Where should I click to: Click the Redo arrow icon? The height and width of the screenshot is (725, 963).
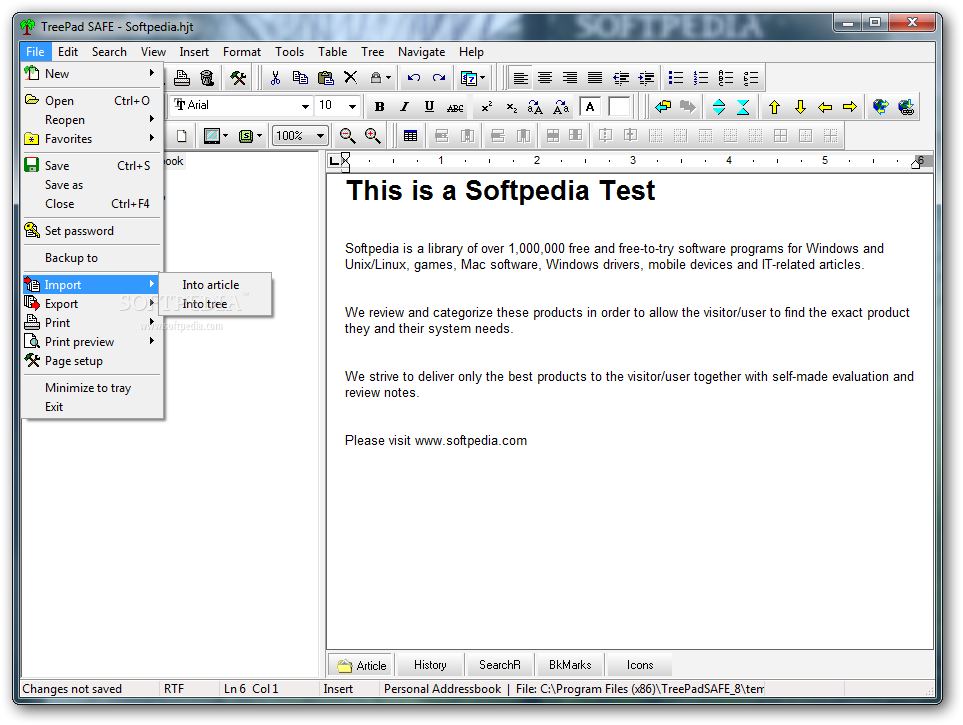click(x=439, y=78)
